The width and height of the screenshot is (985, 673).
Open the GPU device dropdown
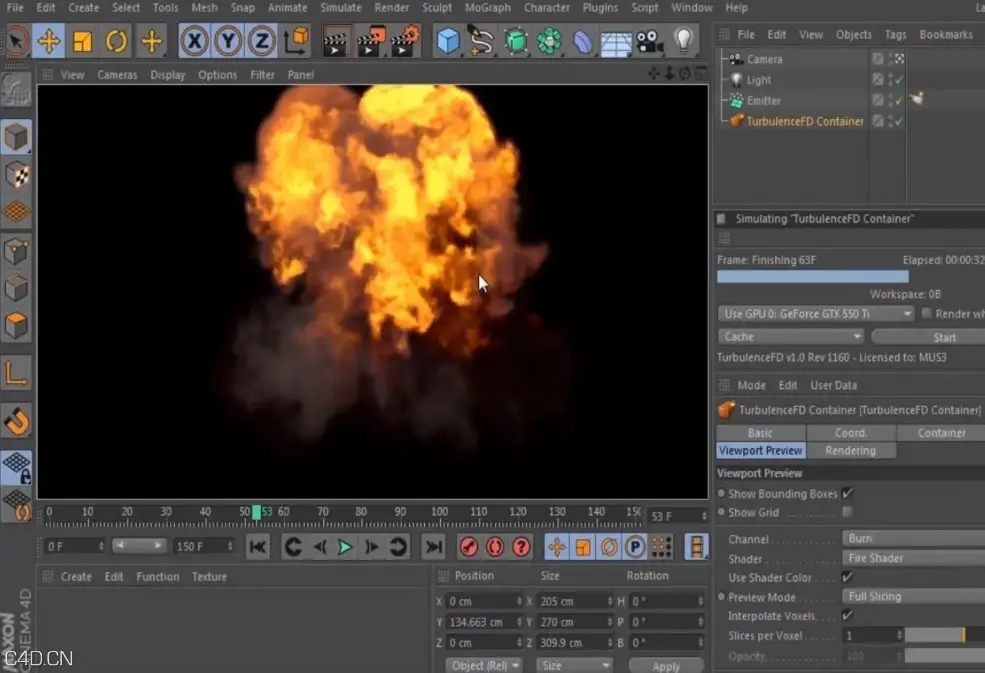pos(816,313)
